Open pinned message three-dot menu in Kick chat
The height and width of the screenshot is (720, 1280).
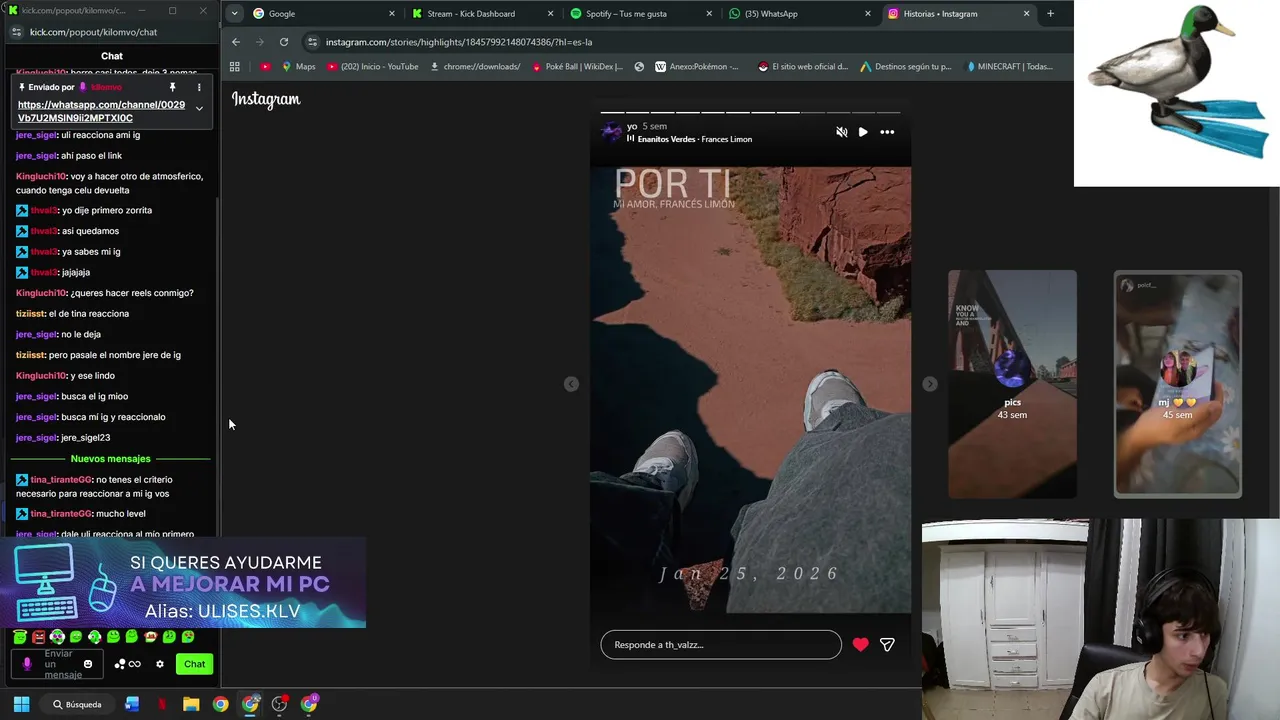199,88
